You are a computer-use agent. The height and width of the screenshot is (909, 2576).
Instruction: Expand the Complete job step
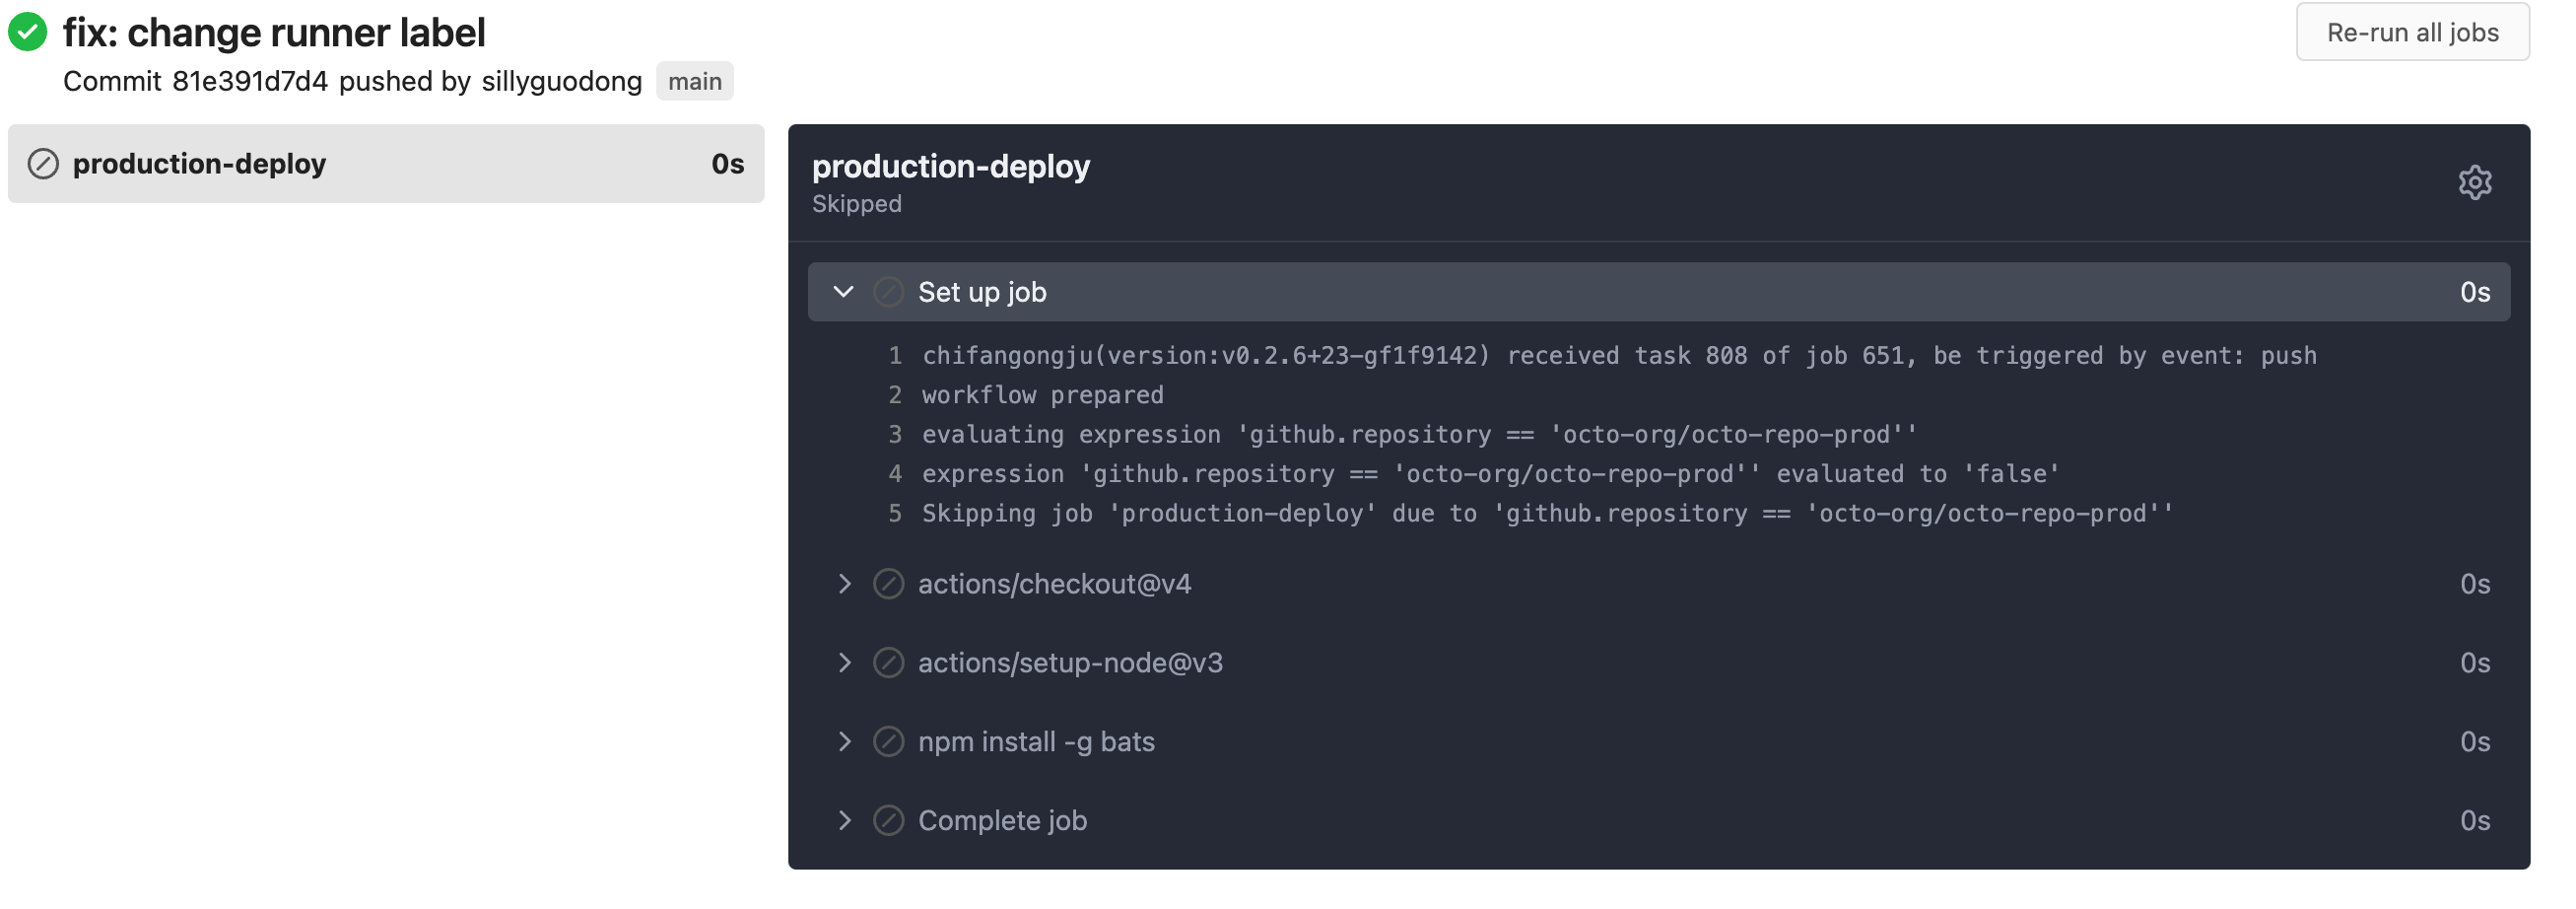click(x=844, y=821)
